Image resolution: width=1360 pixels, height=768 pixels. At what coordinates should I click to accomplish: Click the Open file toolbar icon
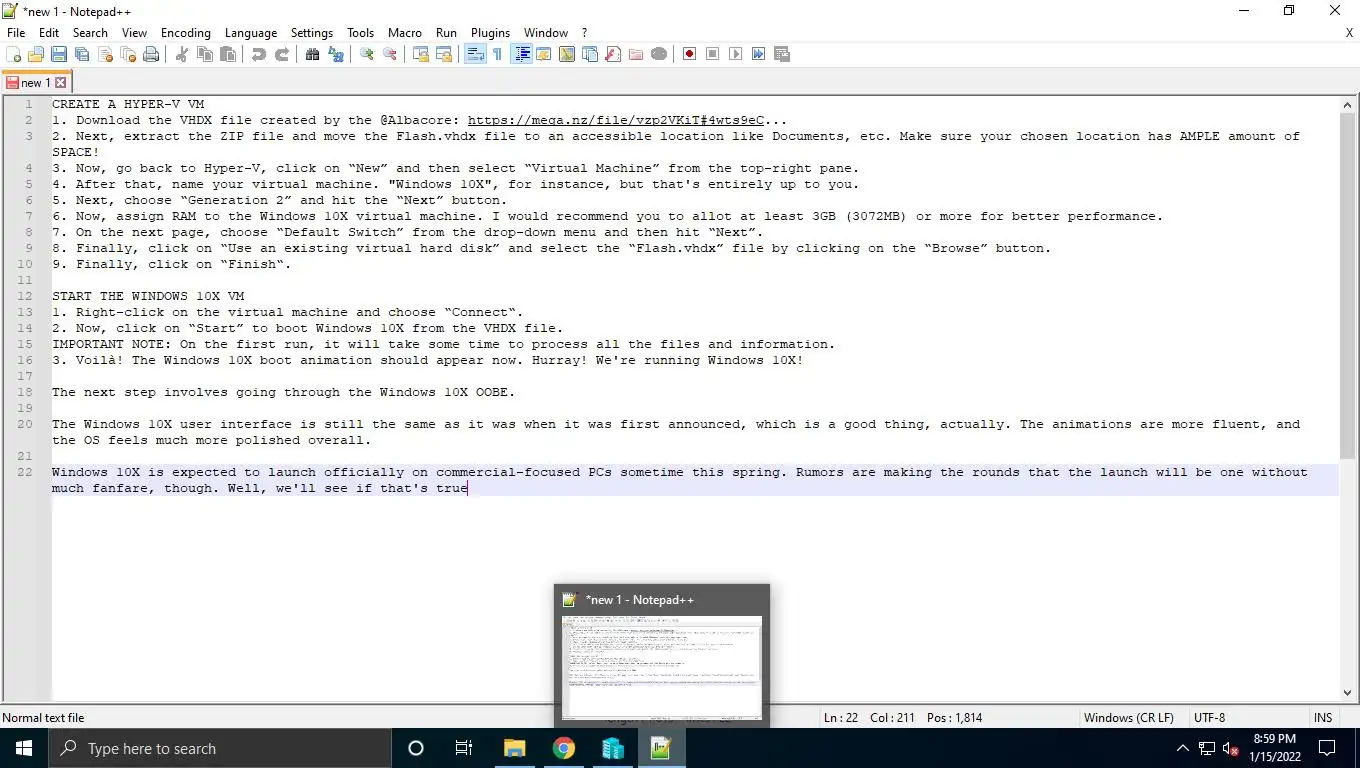(x=36, y=54)
